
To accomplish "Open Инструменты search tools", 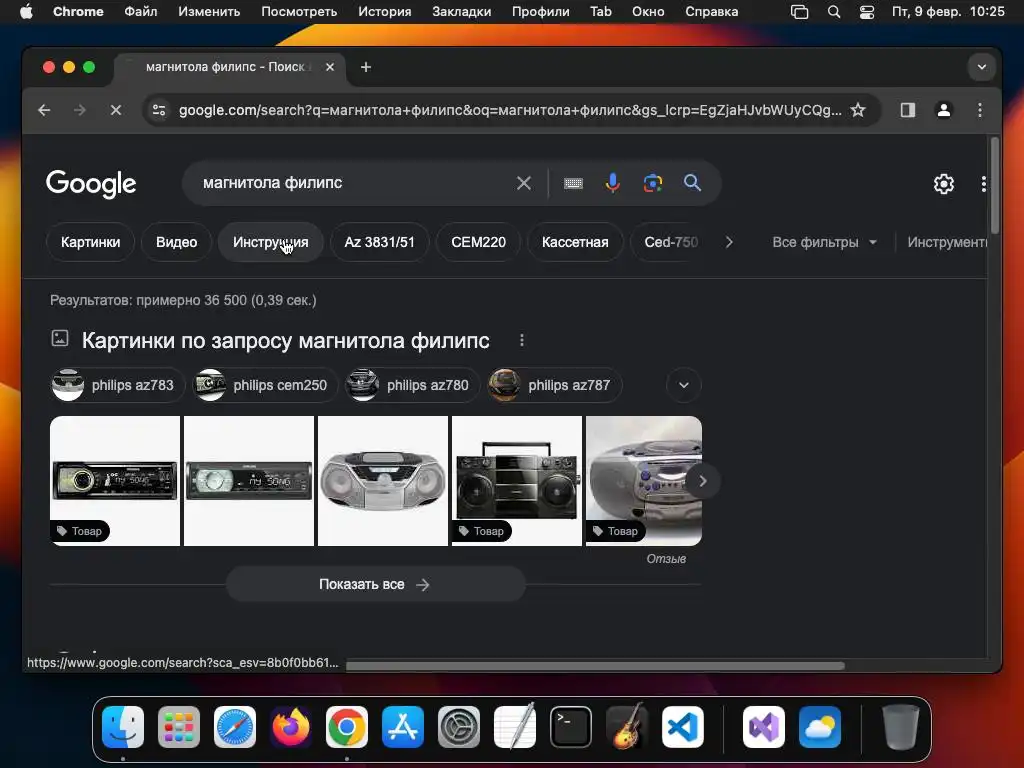I will 946,242.
